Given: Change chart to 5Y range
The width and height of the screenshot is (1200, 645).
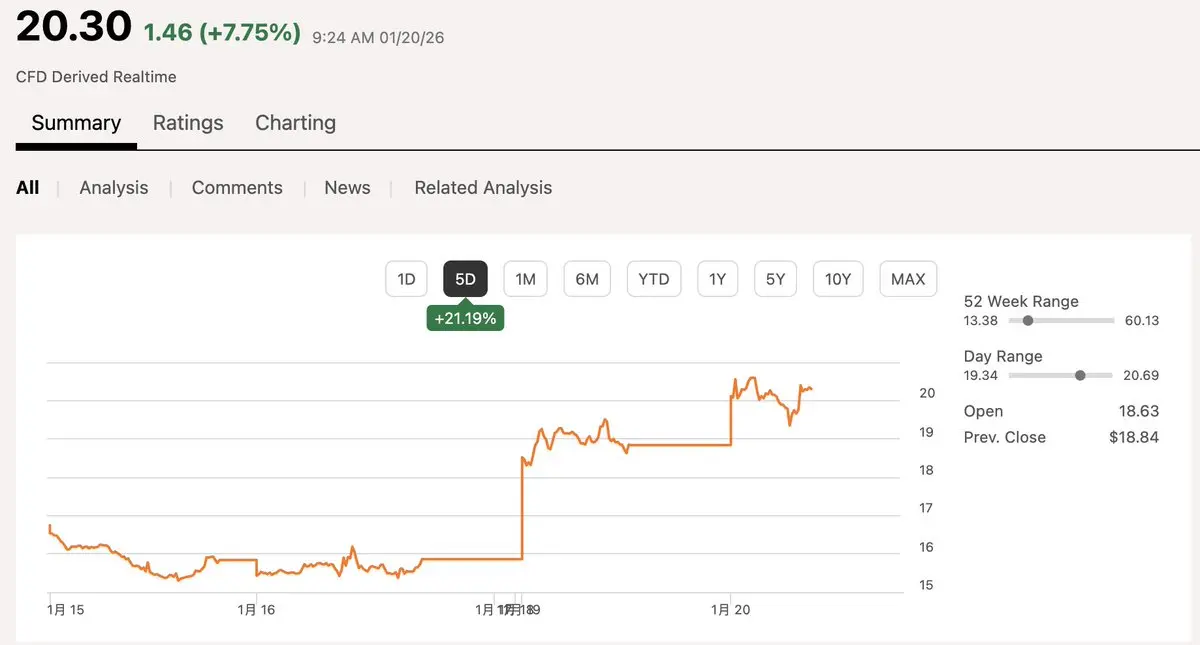Looking at the screenshot, I should click(x=776, y=279).
